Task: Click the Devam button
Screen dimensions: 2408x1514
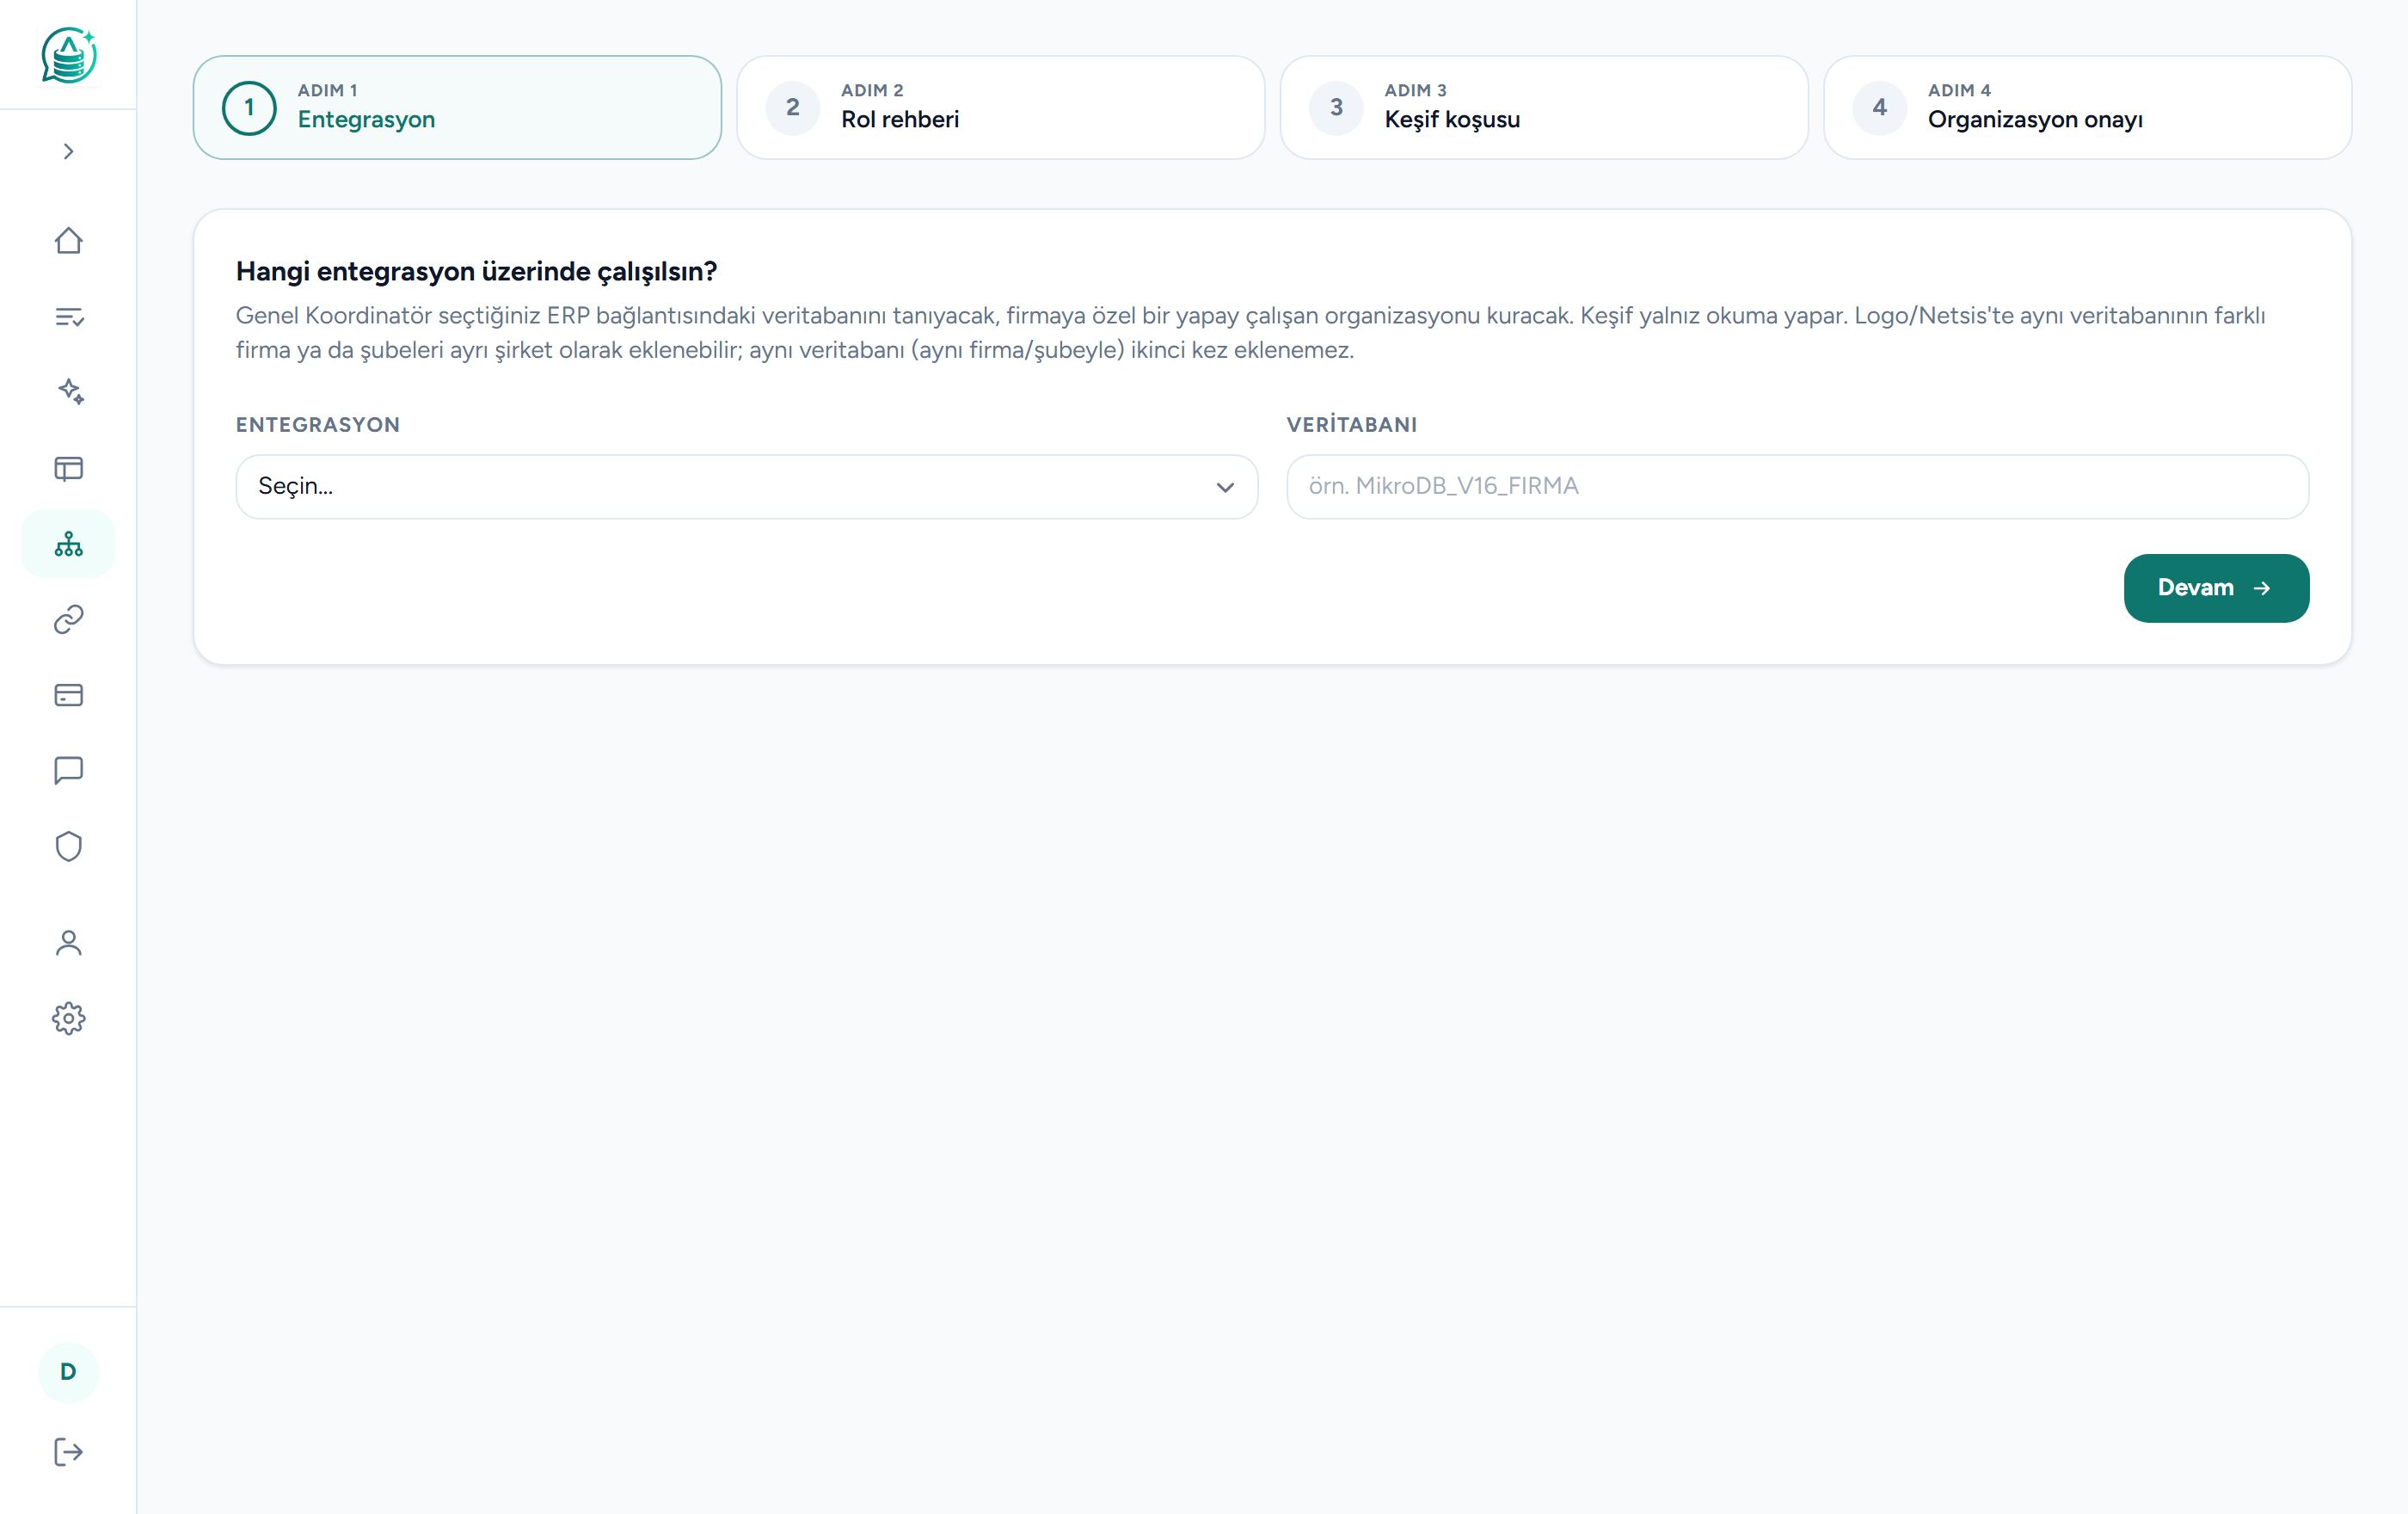Action: pyautogui.click(x=2216, y=588)
